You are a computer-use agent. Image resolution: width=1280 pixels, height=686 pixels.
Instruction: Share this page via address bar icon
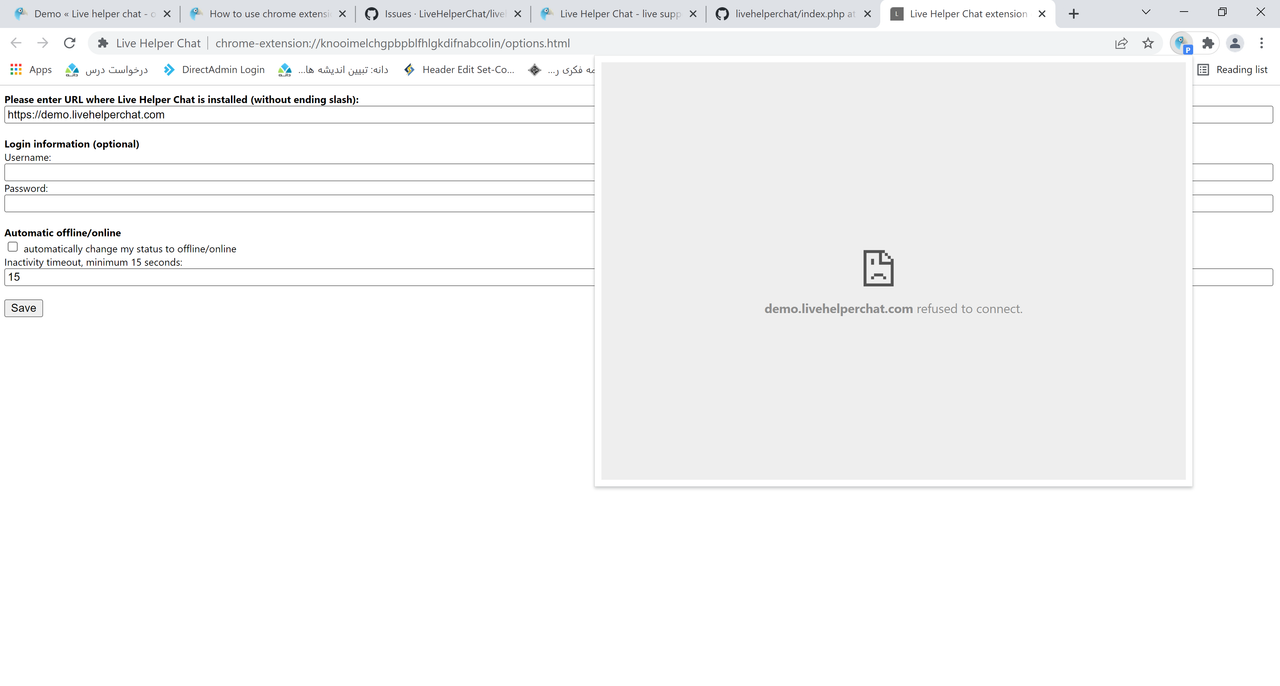1121,43
